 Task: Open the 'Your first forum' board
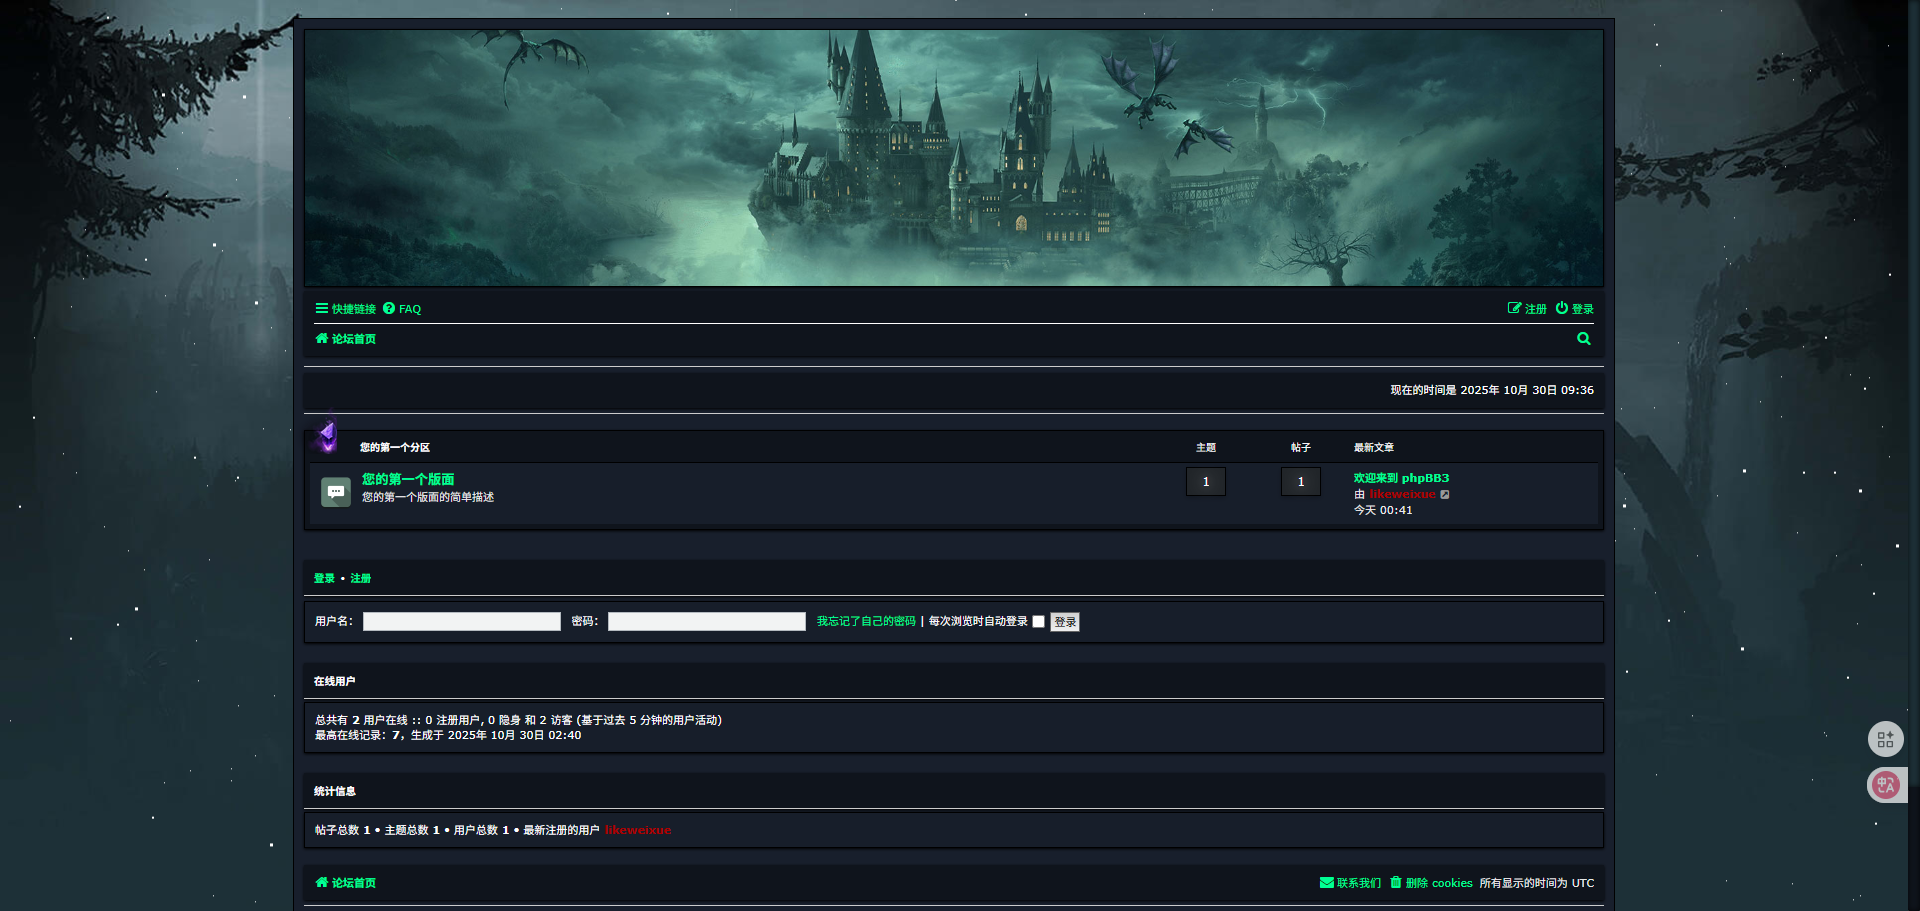(x=408, y=479)
